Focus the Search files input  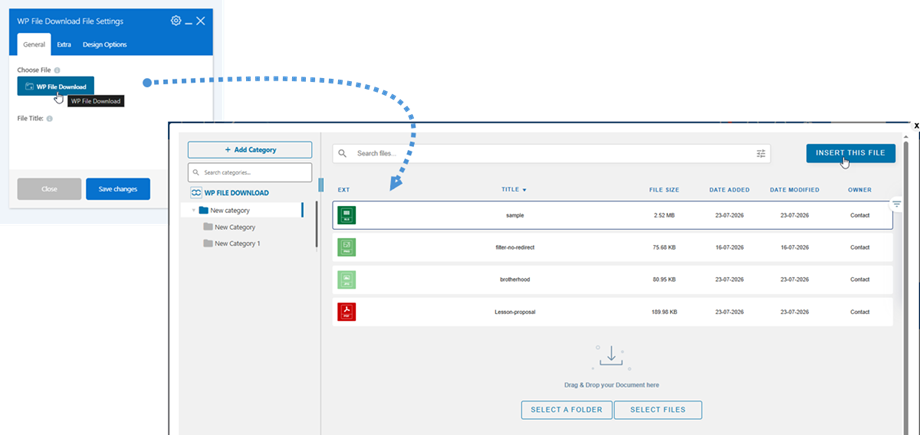coord(552,154)
